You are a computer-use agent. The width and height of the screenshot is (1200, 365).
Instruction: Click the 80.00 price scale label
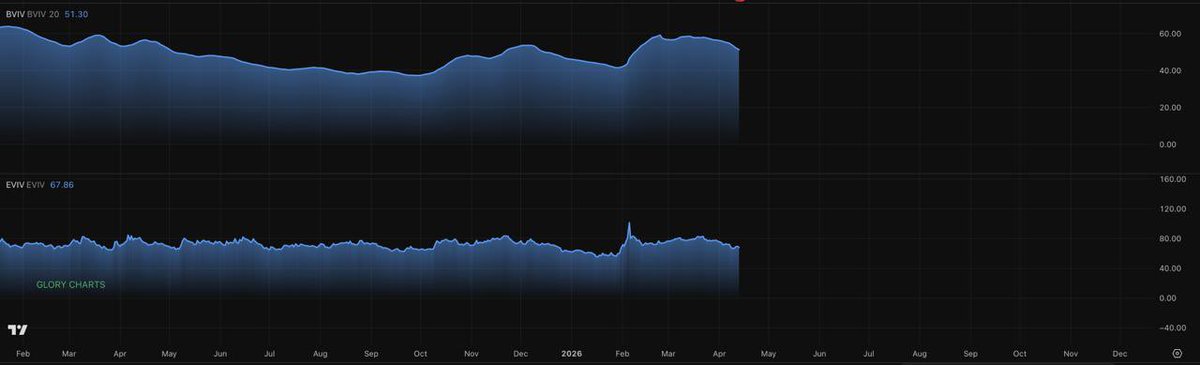pos(1171,239)
